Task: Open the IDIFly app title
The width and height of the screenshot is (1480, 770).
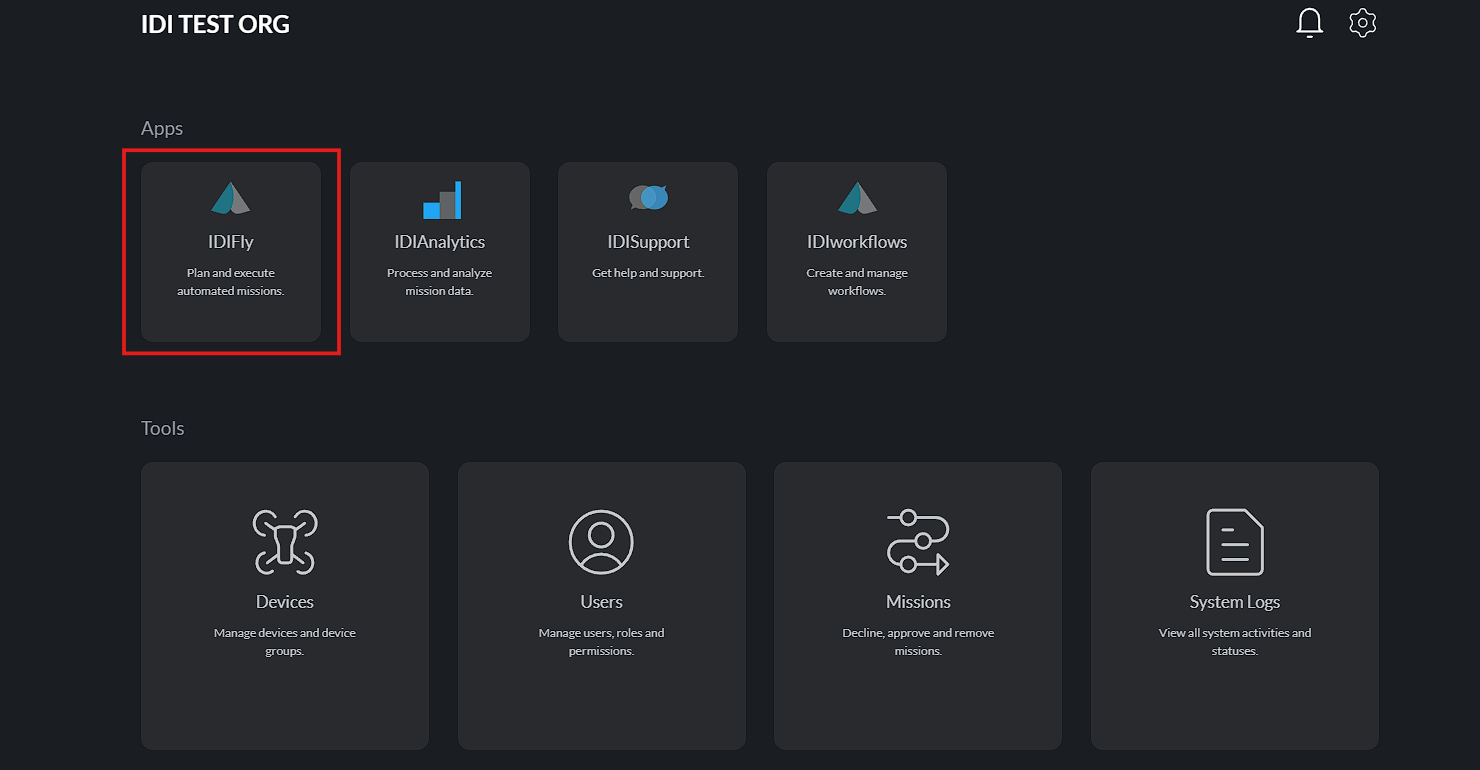Action: click(231, 242)
